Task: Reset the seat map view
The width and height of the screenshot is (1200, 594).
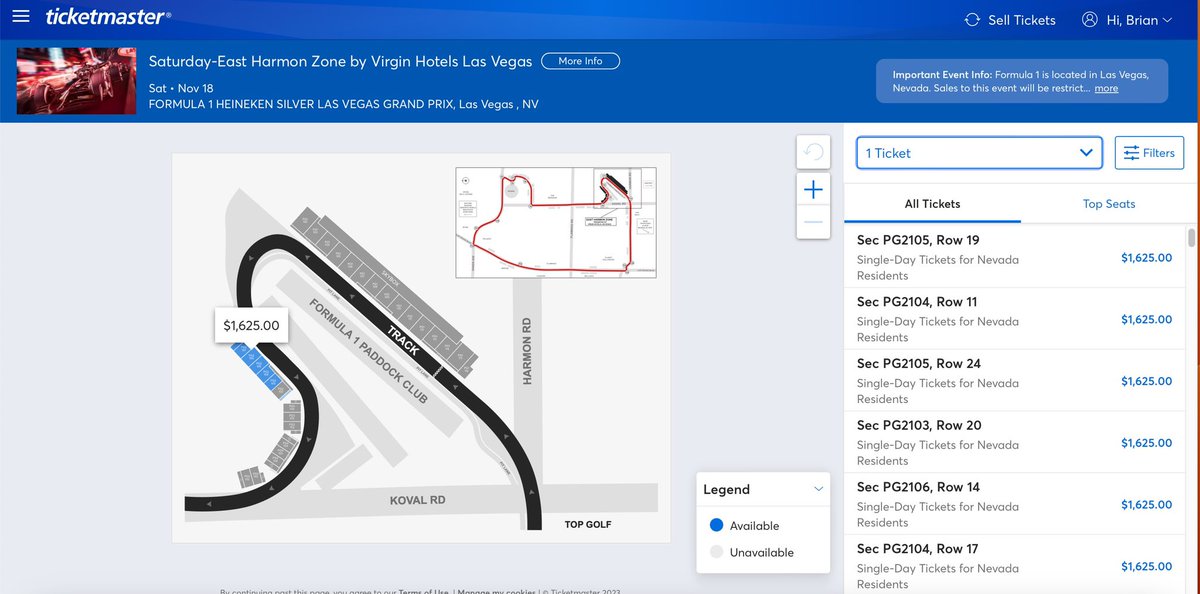Action: click(x=814, y=153)
